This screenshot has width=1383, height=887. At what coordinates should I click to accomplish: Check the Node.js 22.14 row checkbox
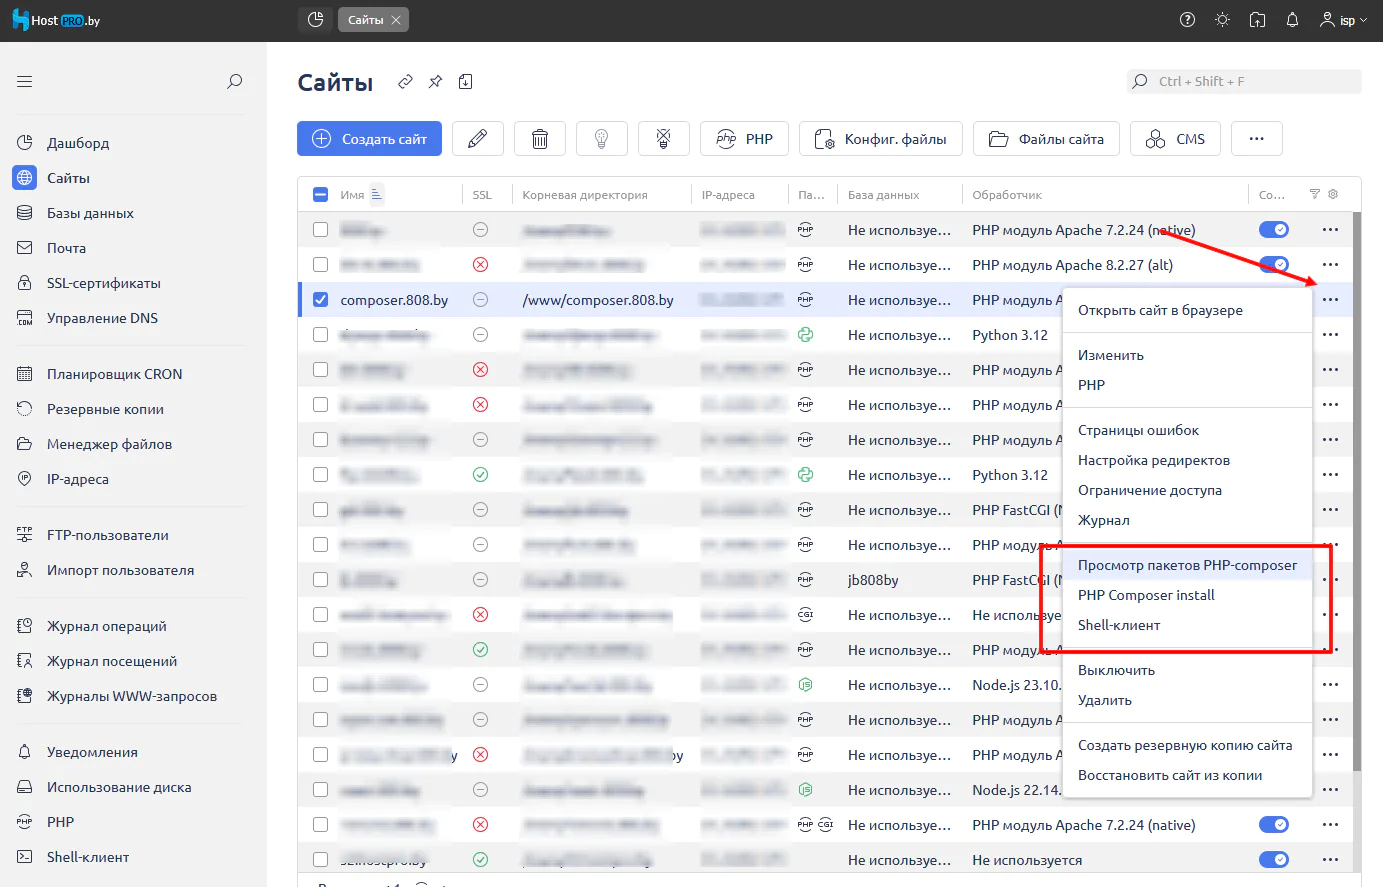point(320,790)
